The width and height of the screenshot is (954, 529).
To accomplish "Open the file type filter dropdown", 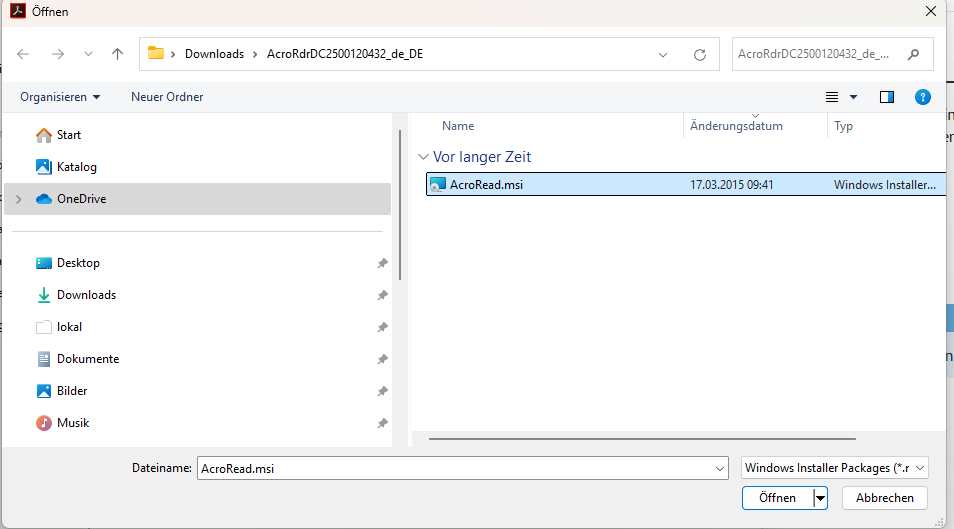I will click(836, 467).
